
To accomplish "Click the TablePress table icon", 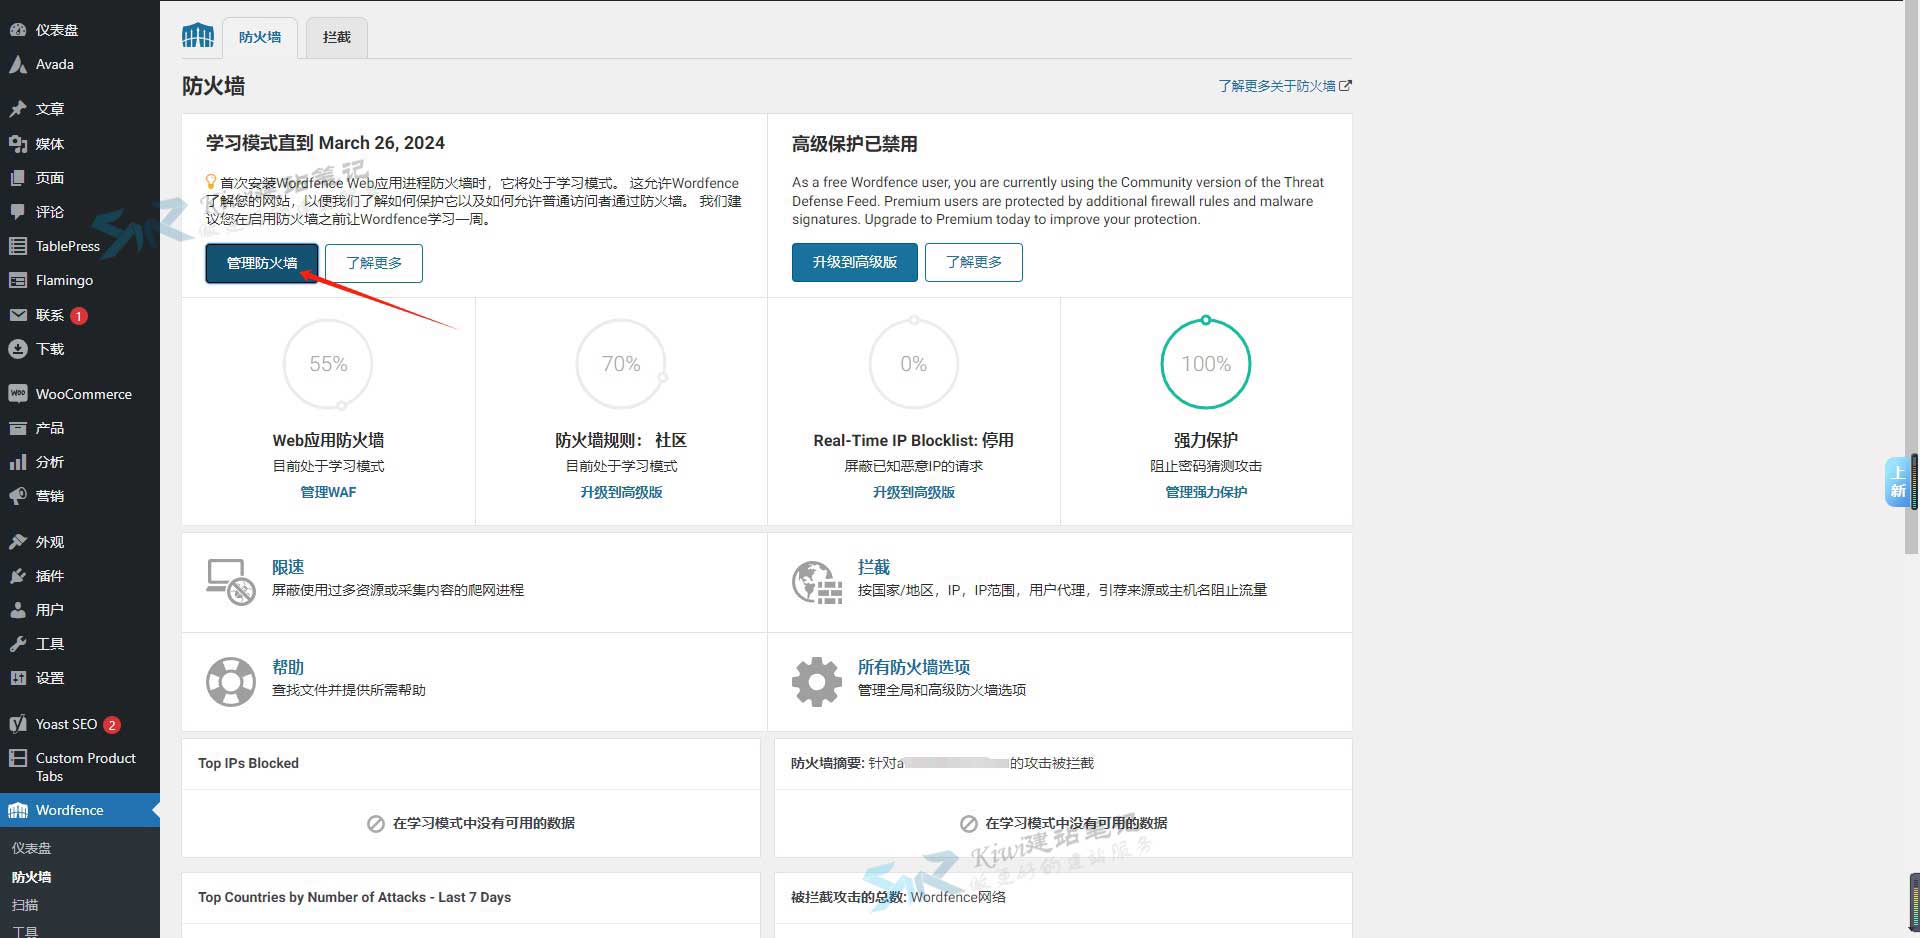I will point(18,246).
